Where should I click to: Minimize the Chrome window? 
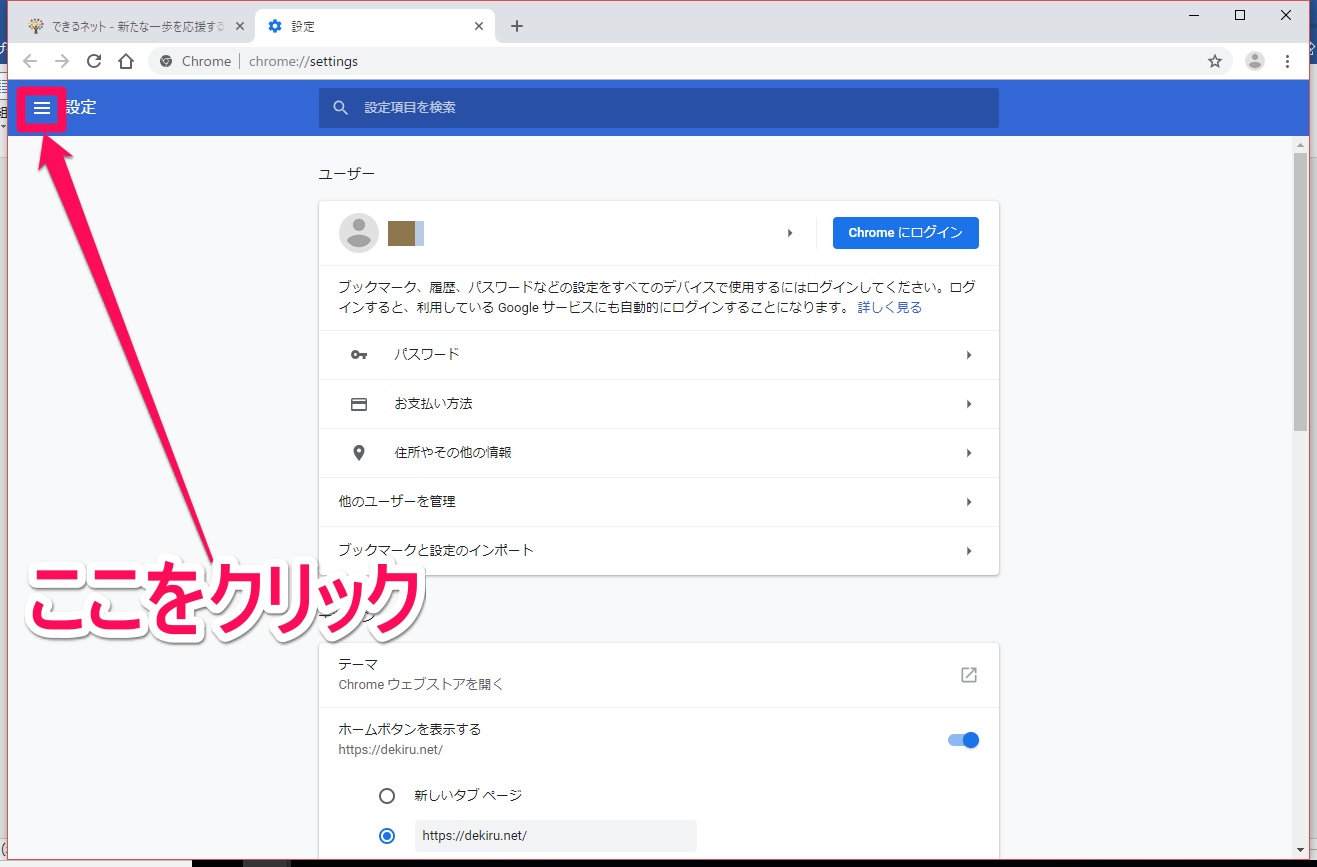coord(1195,15)
